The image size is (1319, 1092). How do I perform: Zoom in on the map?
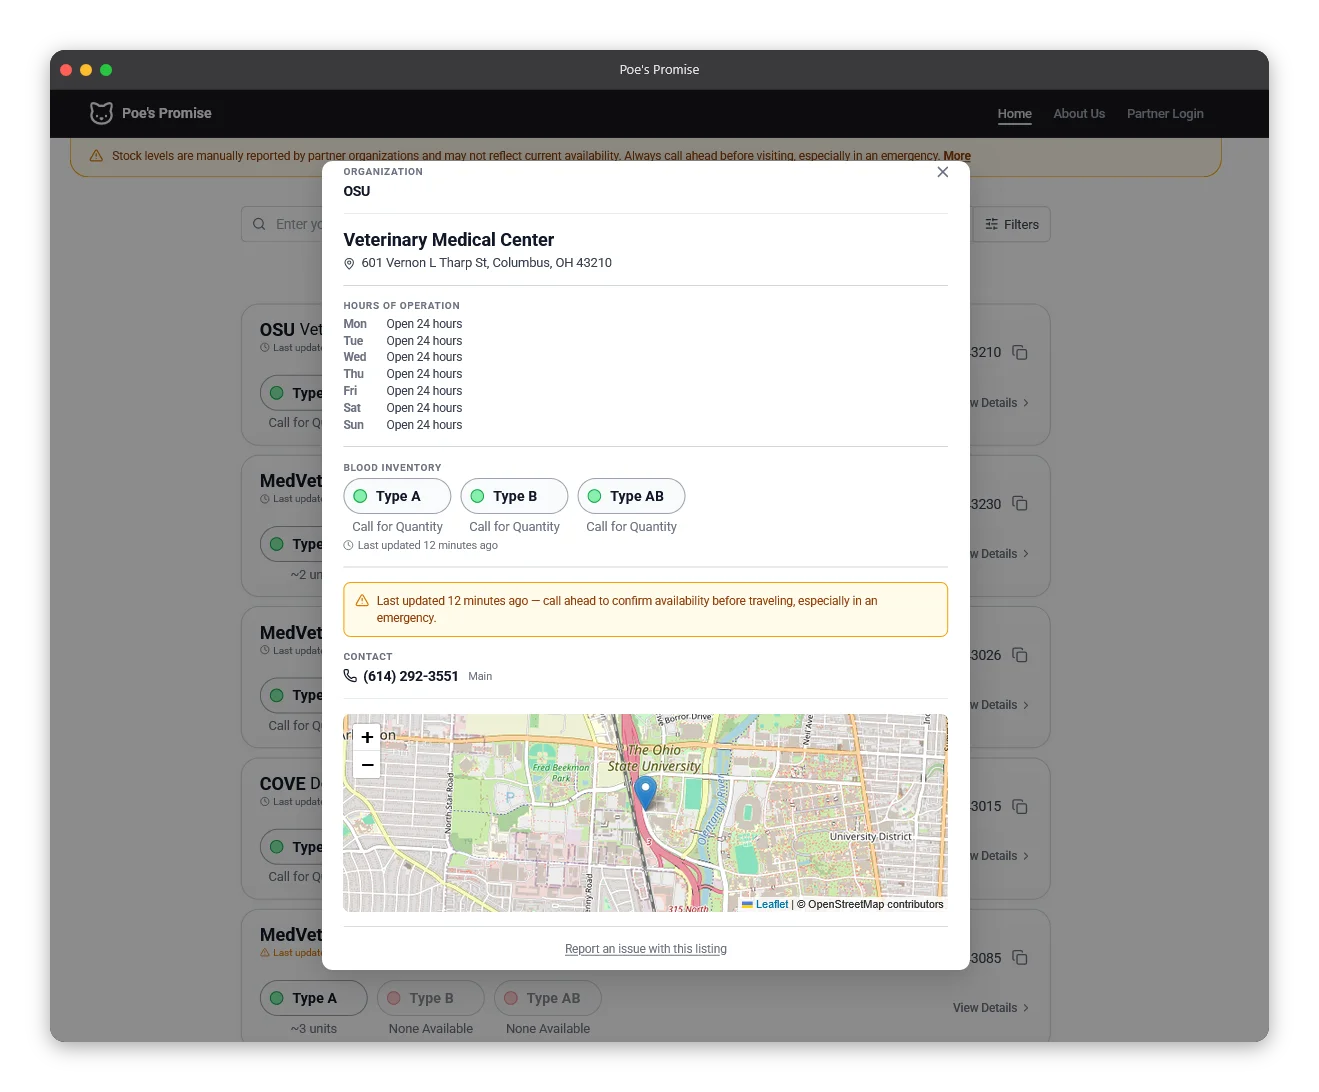(x=367, y=738)
